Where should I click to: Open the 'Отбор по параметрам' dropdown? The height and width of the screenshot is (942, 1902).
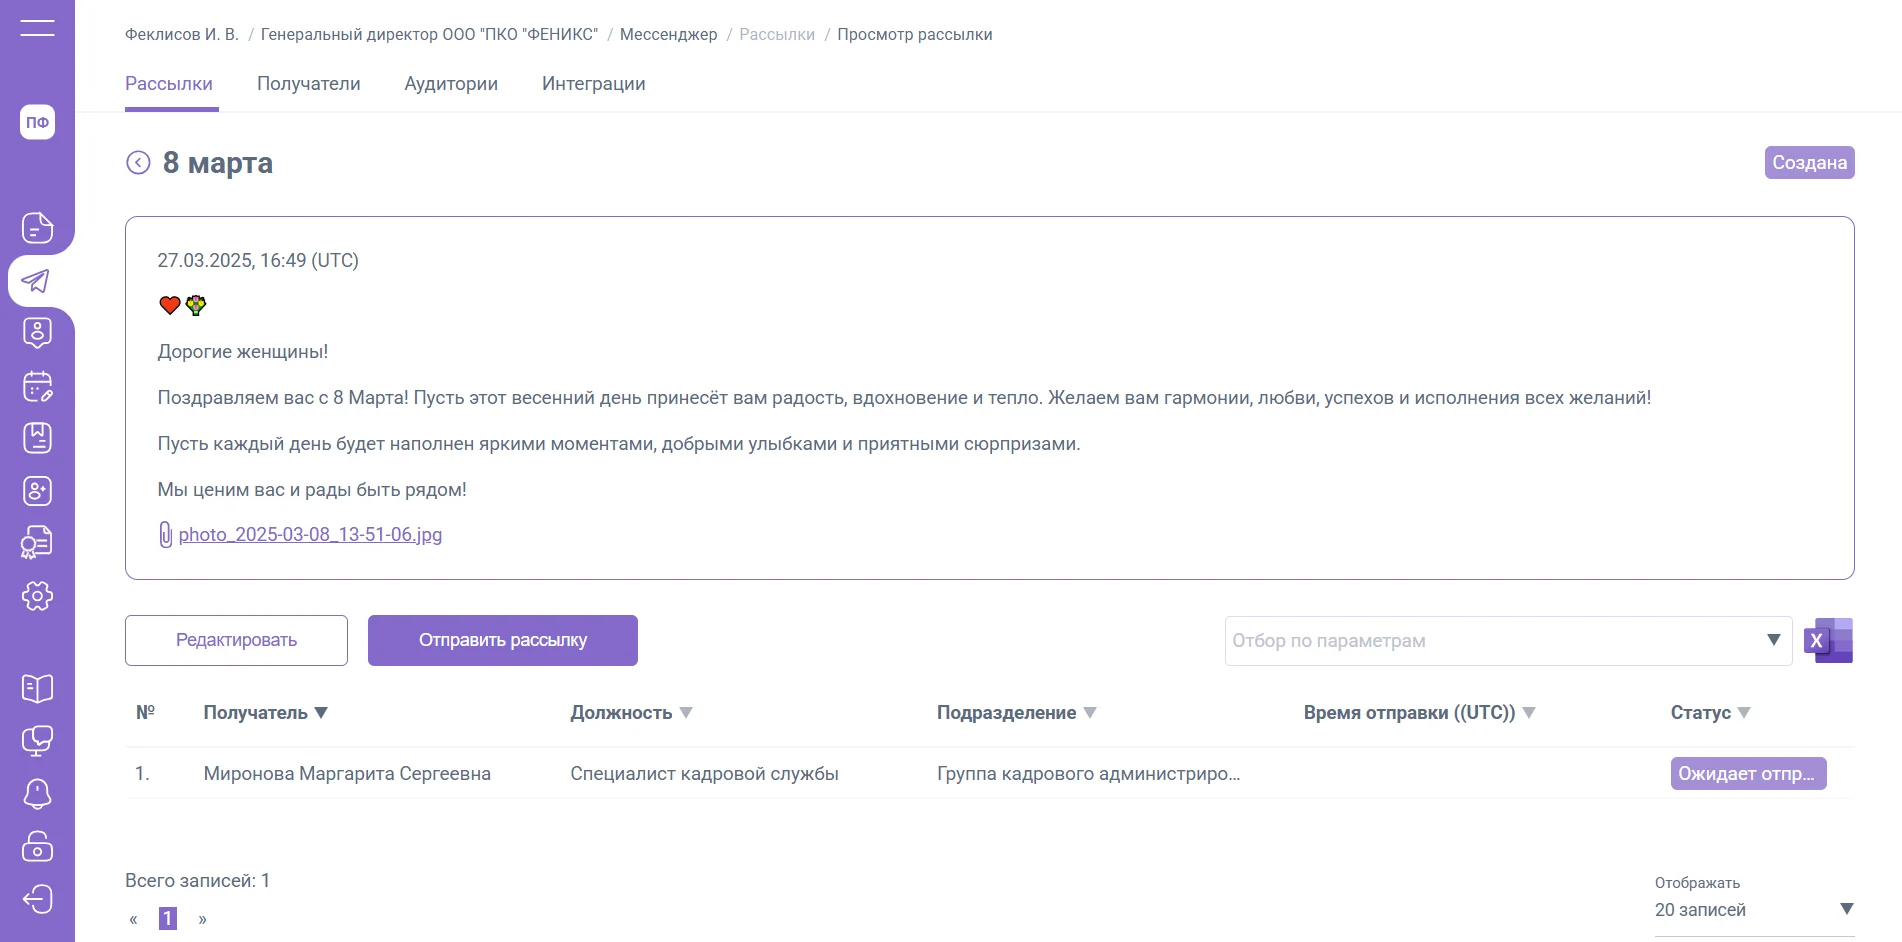(x=1507, y=641)
